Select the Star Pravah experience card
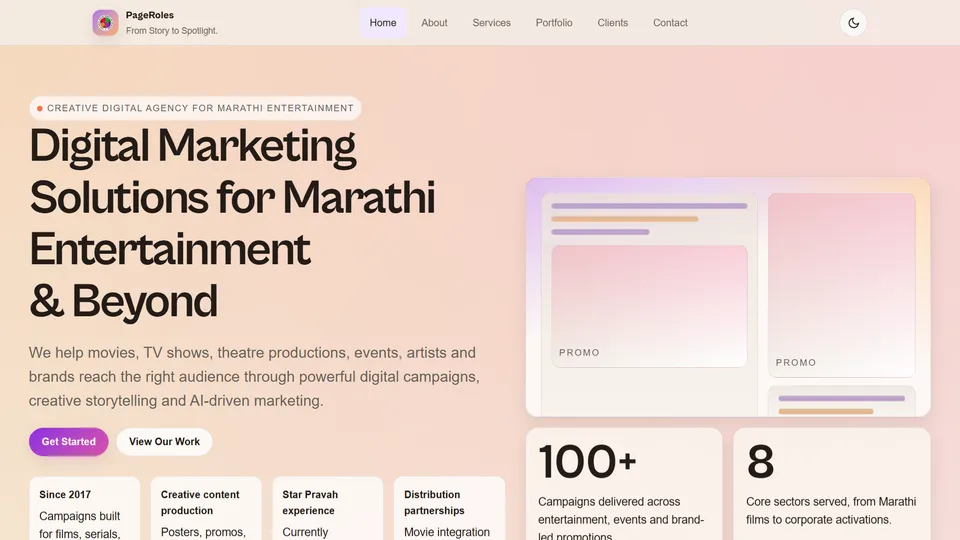960x540 pixels. click(328, 509)
